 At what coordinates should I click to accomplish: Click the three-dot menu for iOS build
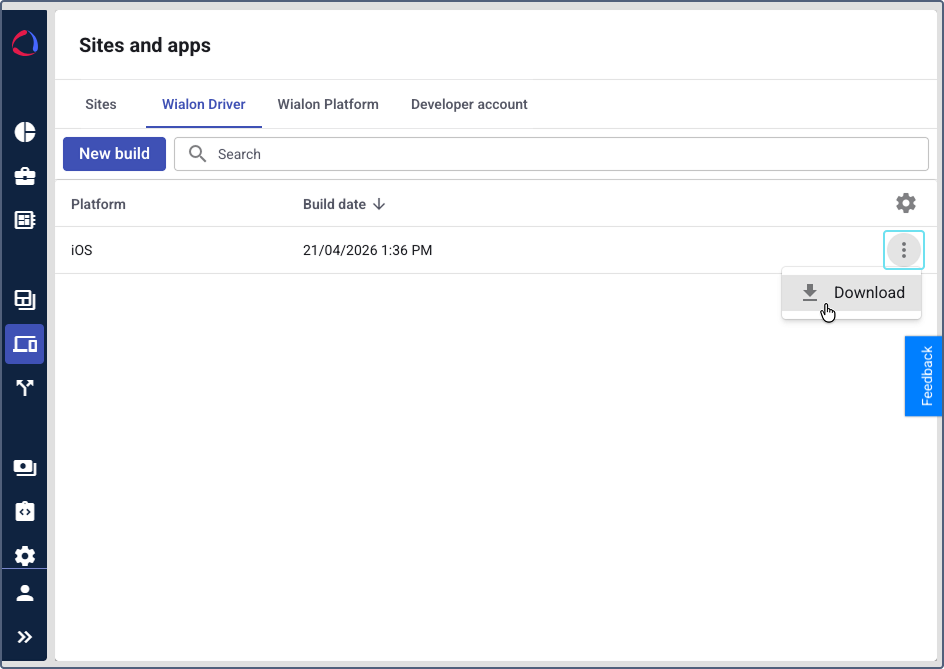tap(904, 250)
